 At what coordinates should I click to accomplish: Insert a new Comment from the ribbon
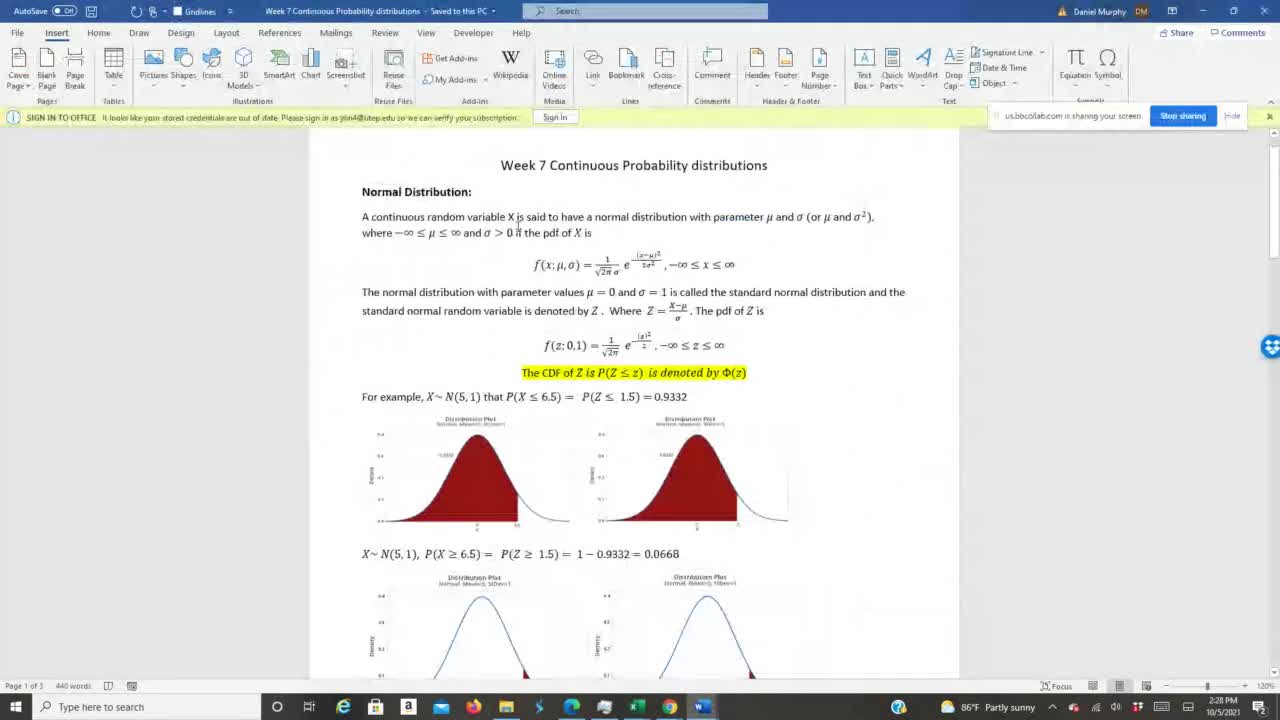pos(712,63)
